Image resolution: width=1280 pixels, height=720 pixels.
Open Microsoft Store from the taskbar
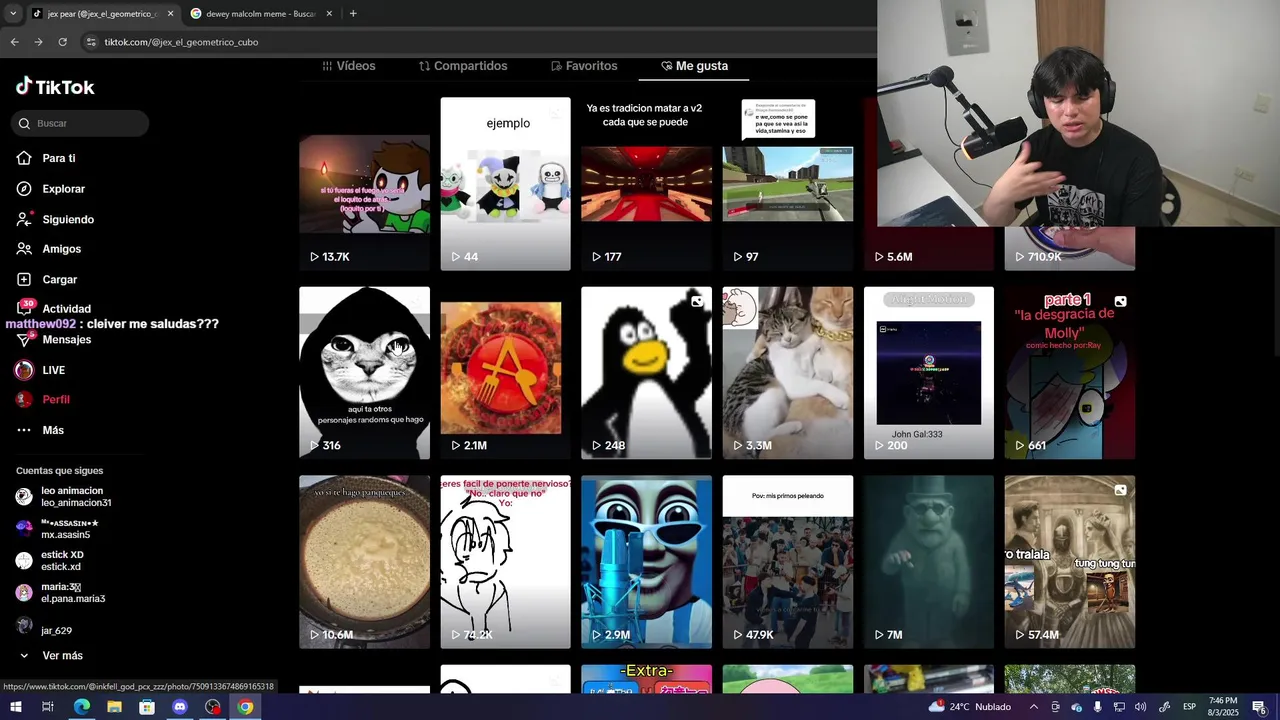pos(147,707)
